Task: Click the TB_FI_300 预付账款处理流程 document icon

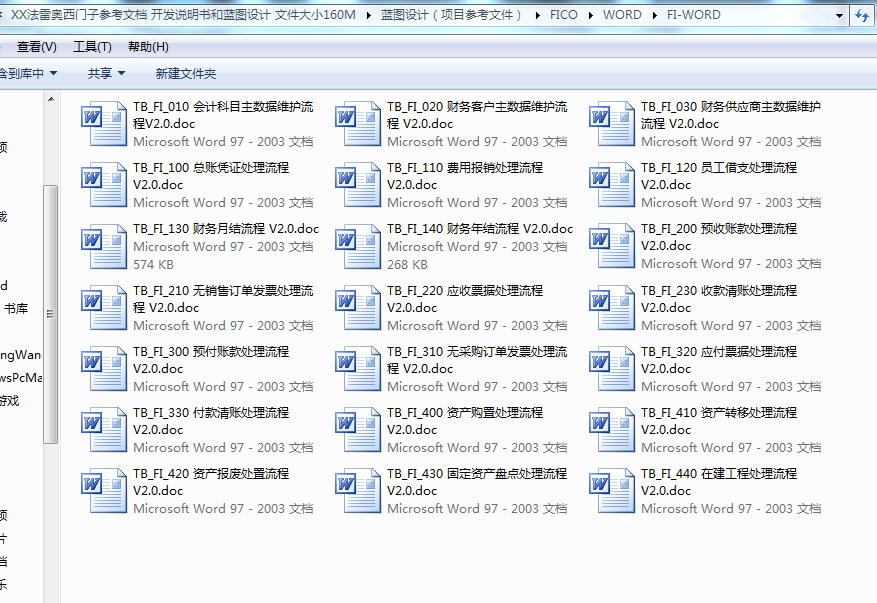Action: 104,369
